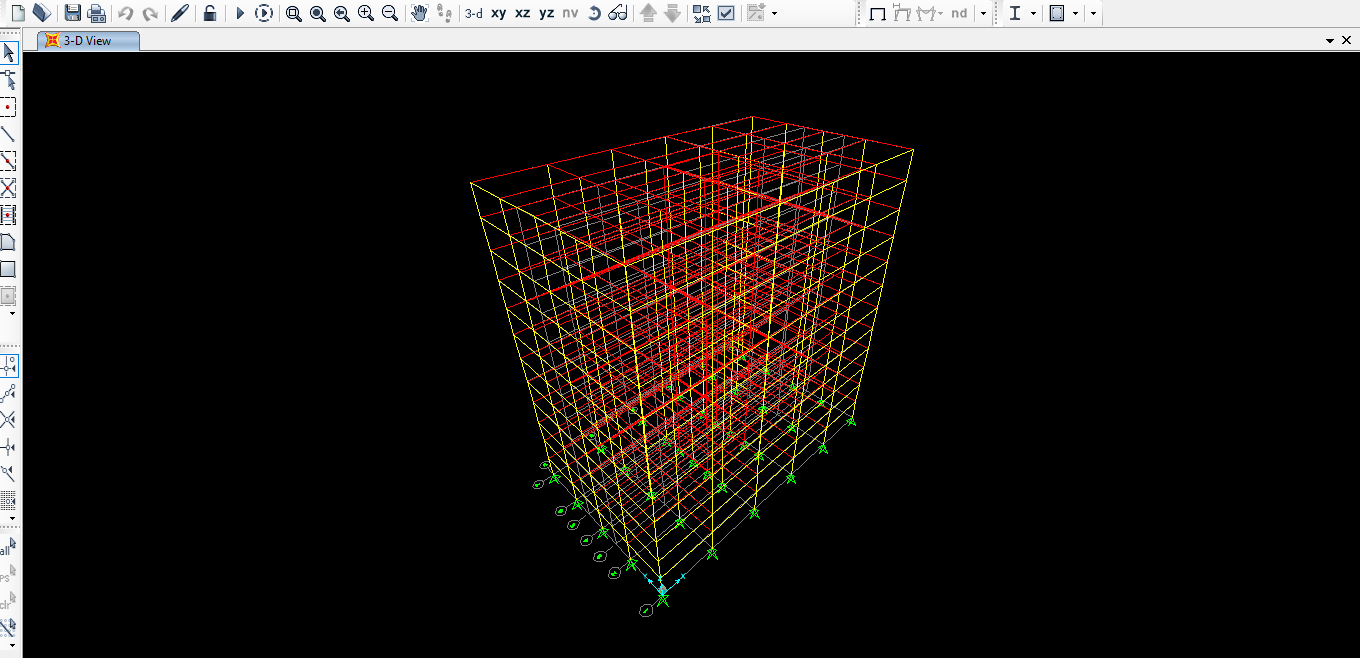Click the Show Undeformed Shape icon
1360x658 pixels.
coord(877,13)
